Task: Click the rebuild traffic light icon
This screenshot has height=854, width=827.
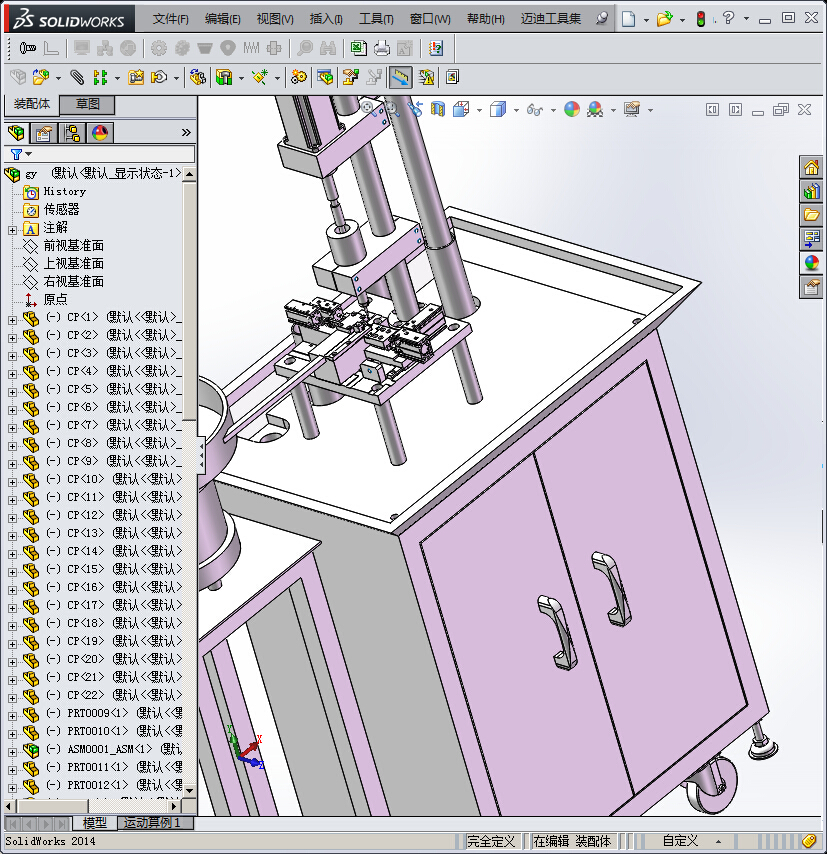Action: [701, 19]
